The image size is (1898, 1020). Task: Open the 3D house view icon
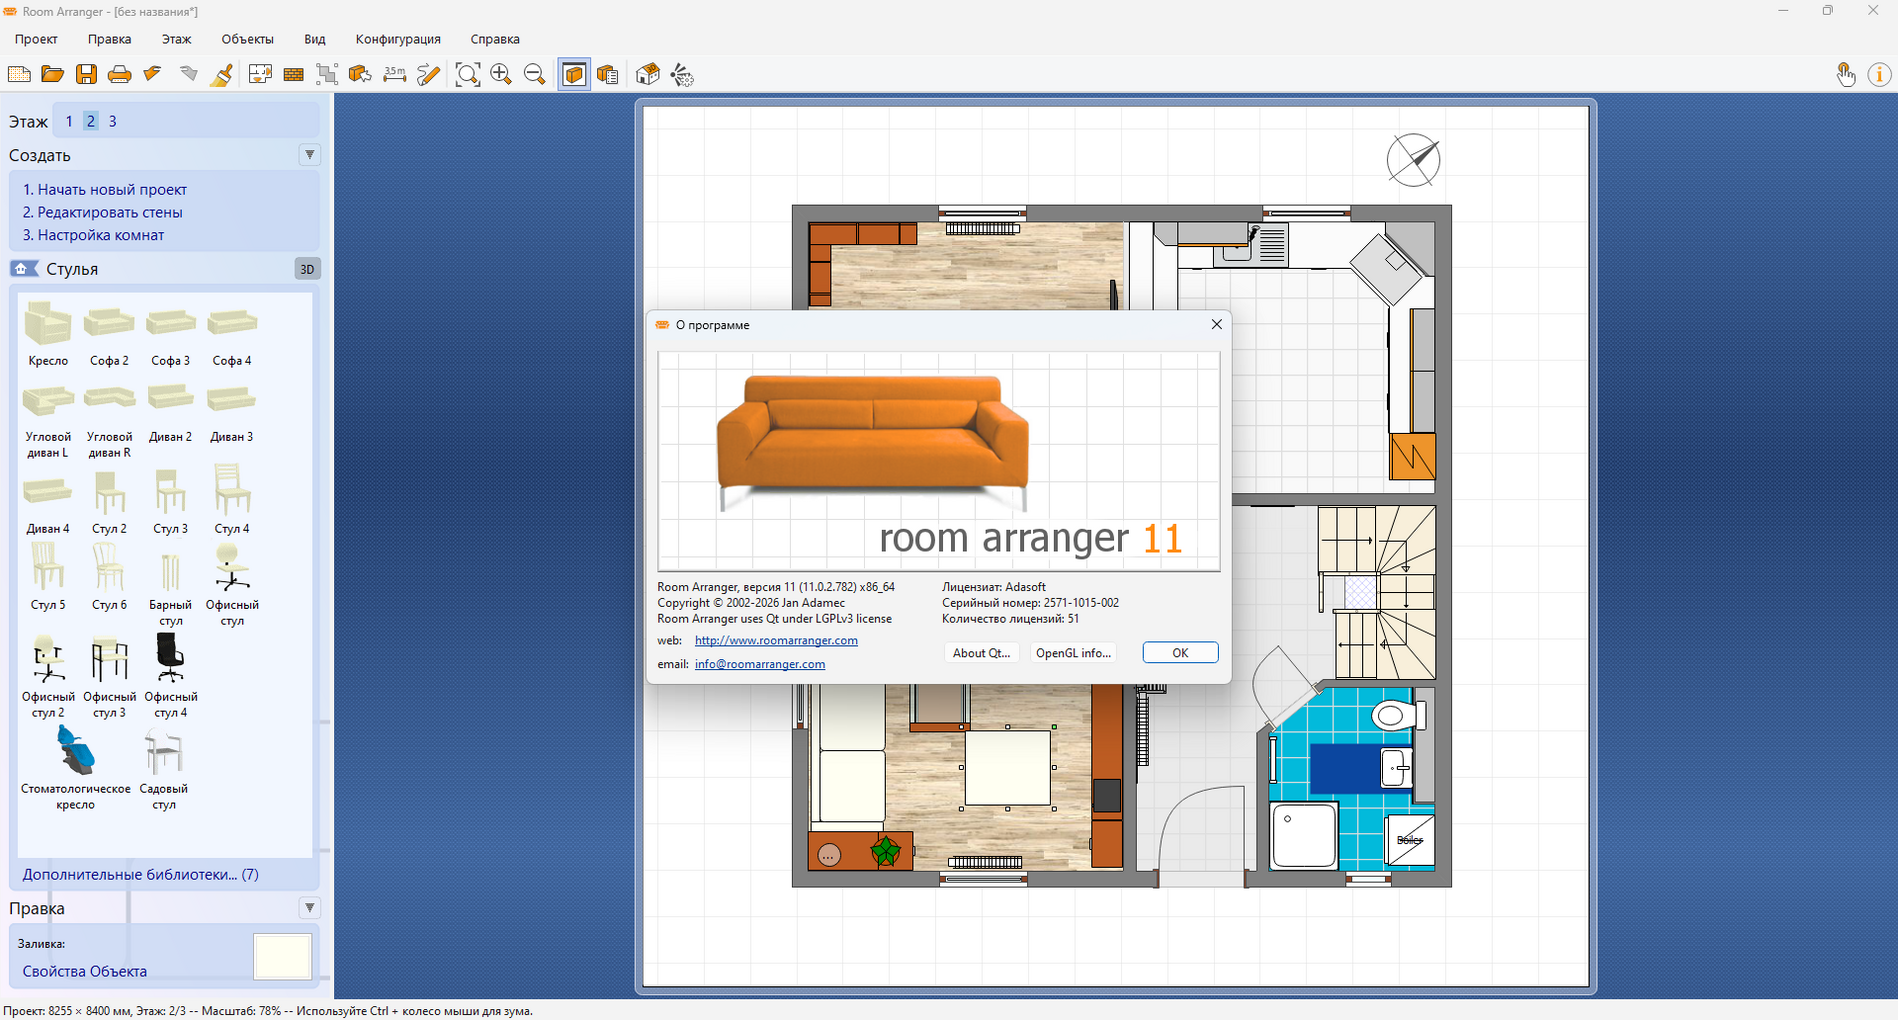648,74
